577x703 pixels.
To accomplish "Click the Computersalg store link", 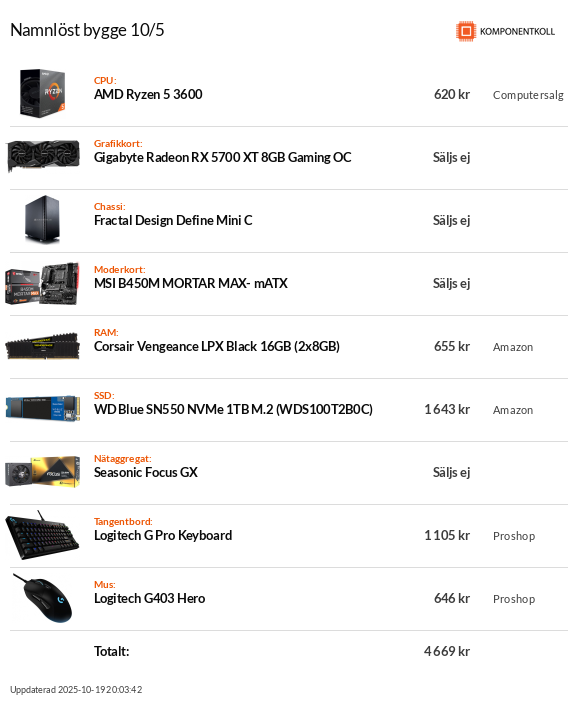I will (528, 95).
